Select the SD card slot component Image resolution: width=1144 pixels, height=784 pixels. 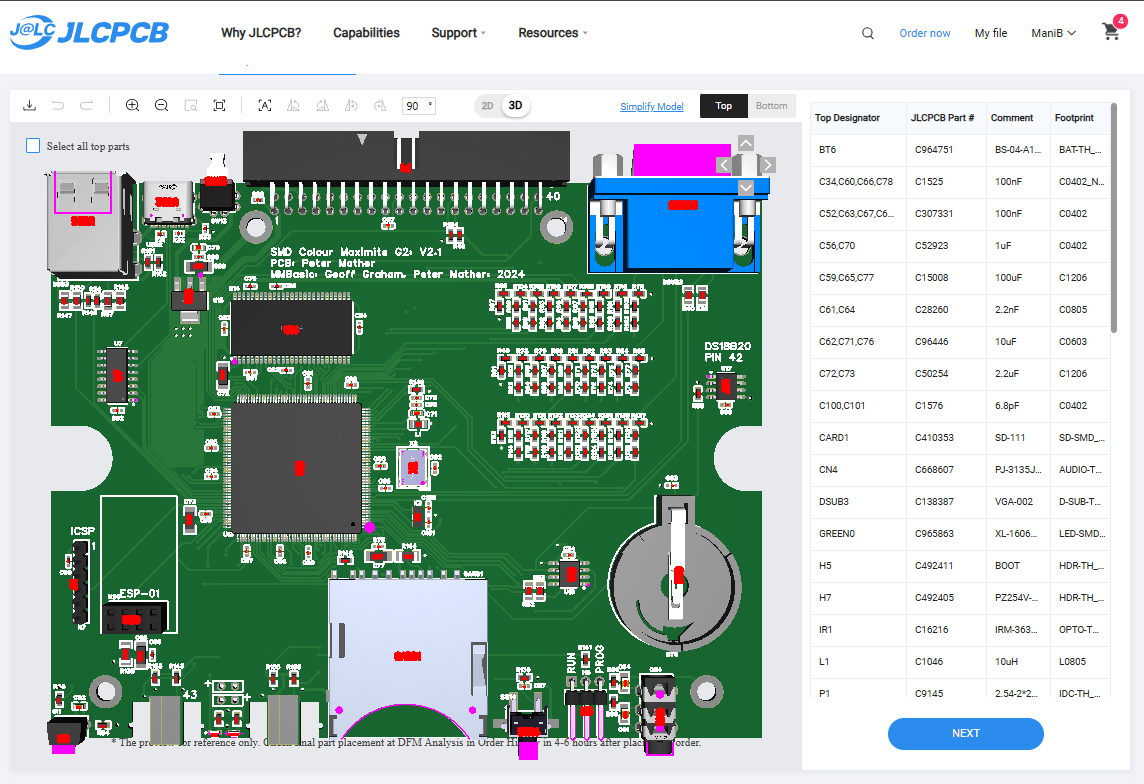point(407,656)
